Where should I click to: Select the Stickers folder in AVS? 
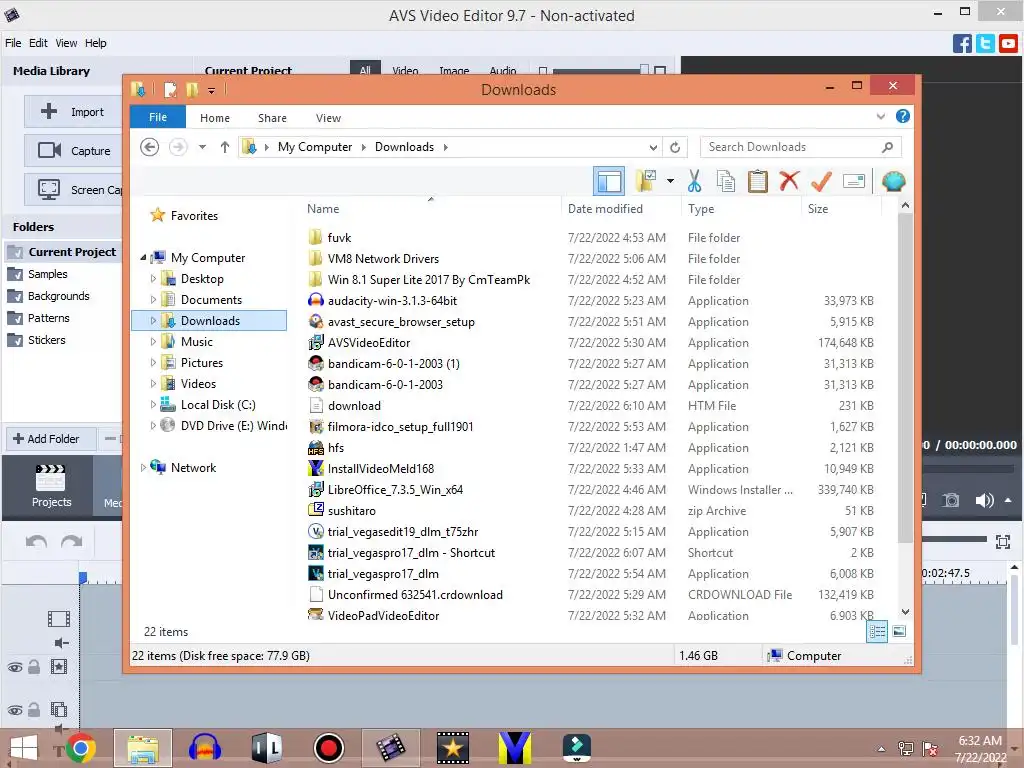46,340
